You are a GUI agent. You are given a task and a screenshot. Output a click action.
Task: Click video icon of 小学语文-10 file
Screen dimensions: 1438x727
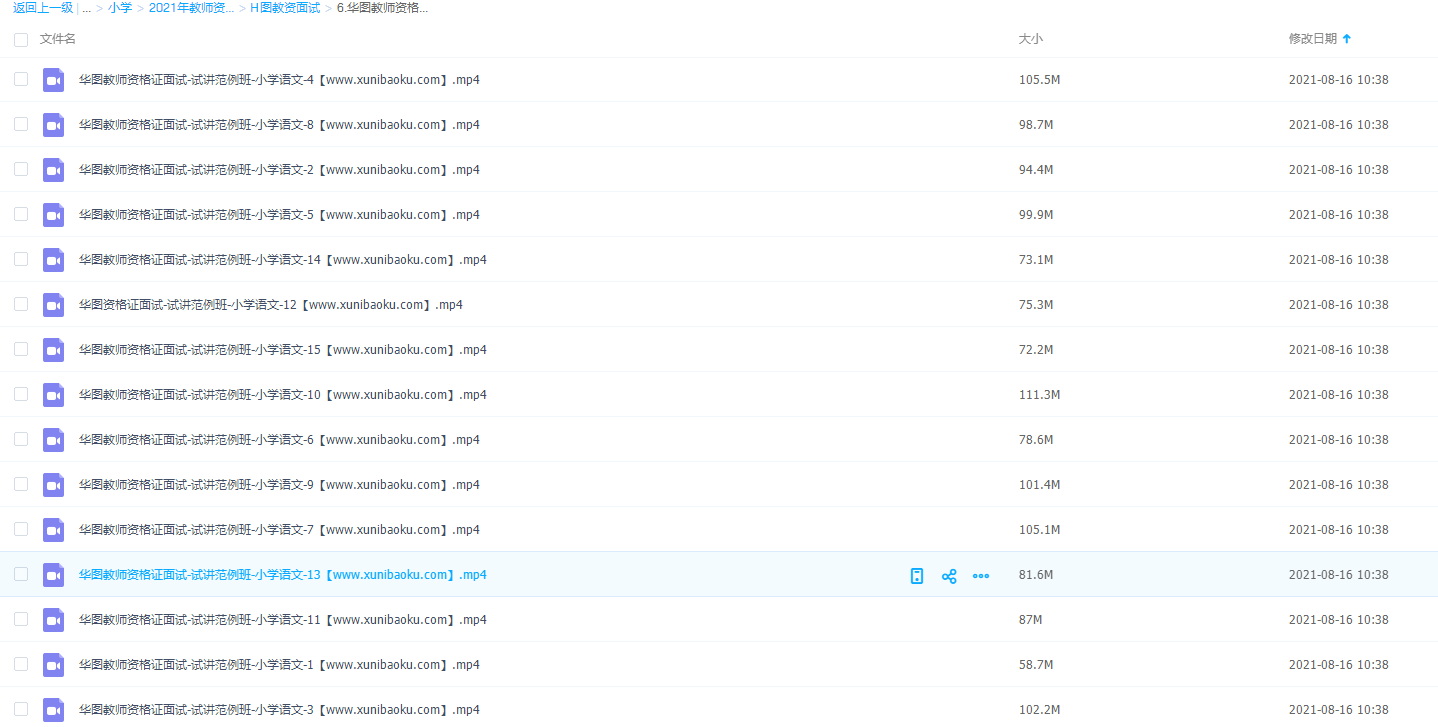(54, 395)
